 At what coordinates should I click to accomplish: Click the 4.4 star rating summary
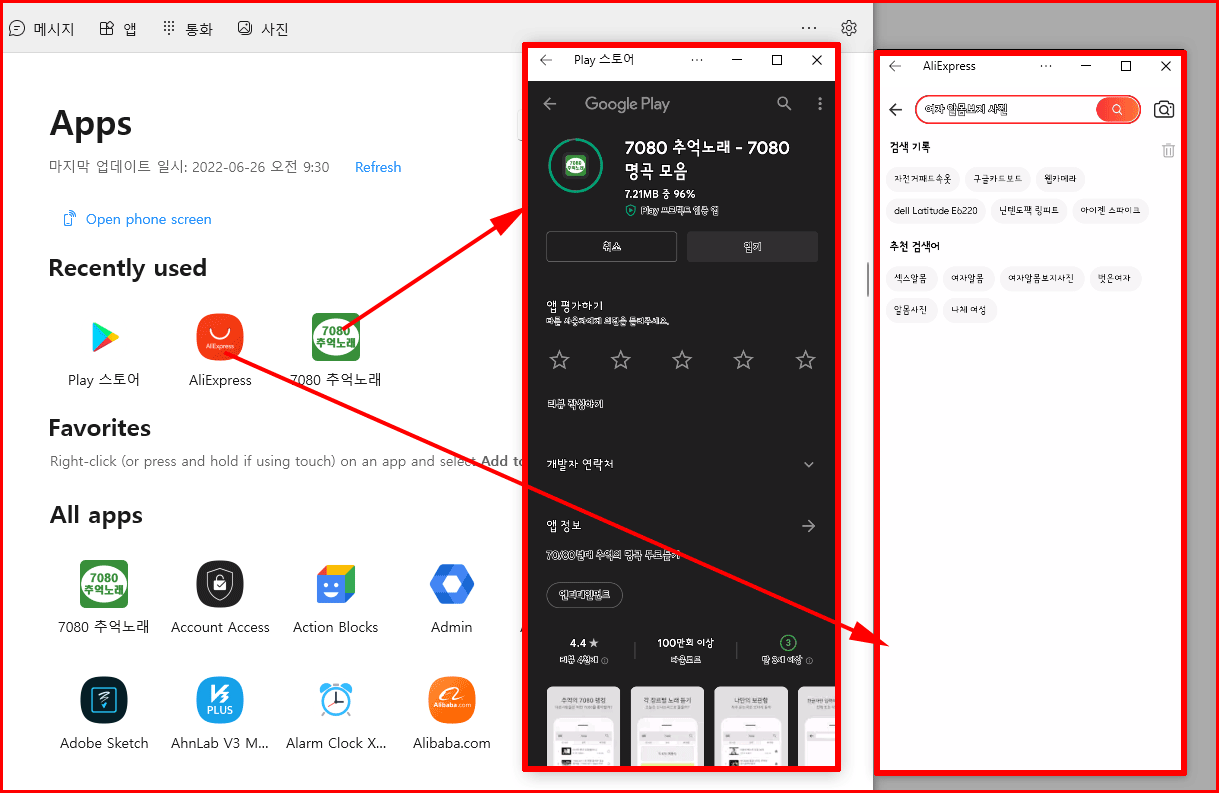point(584,650)
